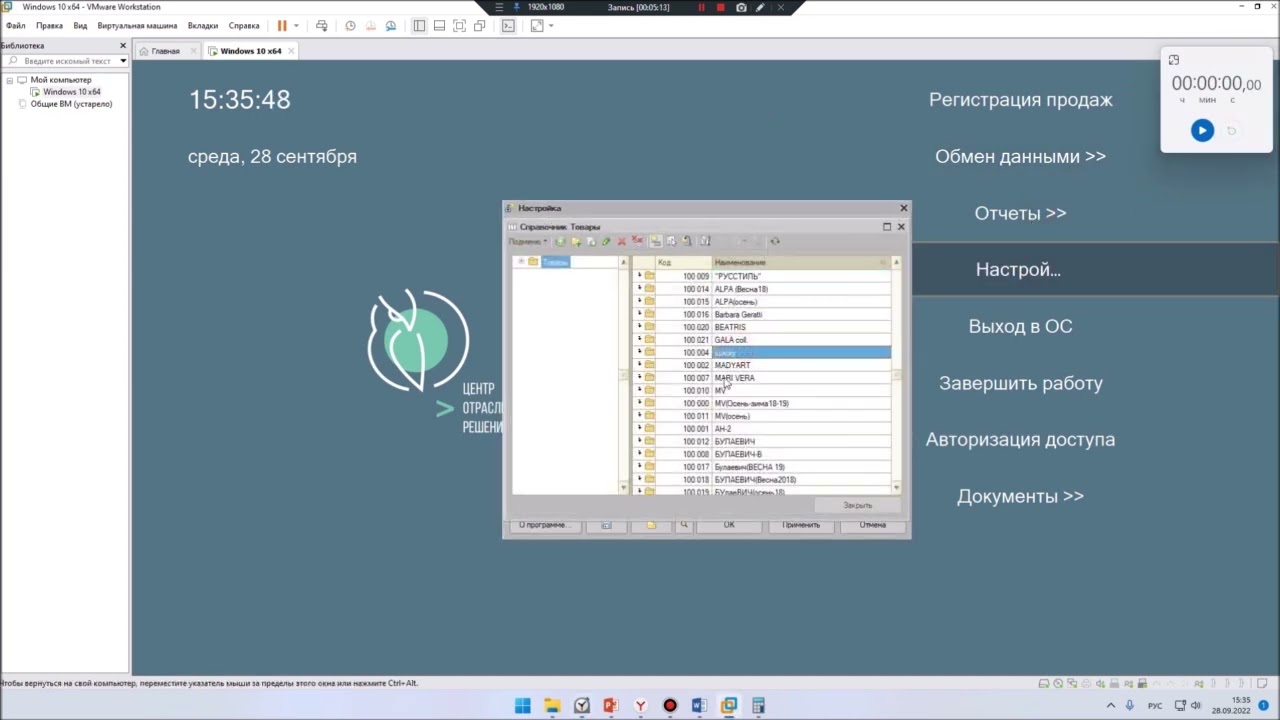The image size is (1280, 720).
Task: Click the magnifier search button in Настройка
Action: pyautogui.click(x=684, y=525)
